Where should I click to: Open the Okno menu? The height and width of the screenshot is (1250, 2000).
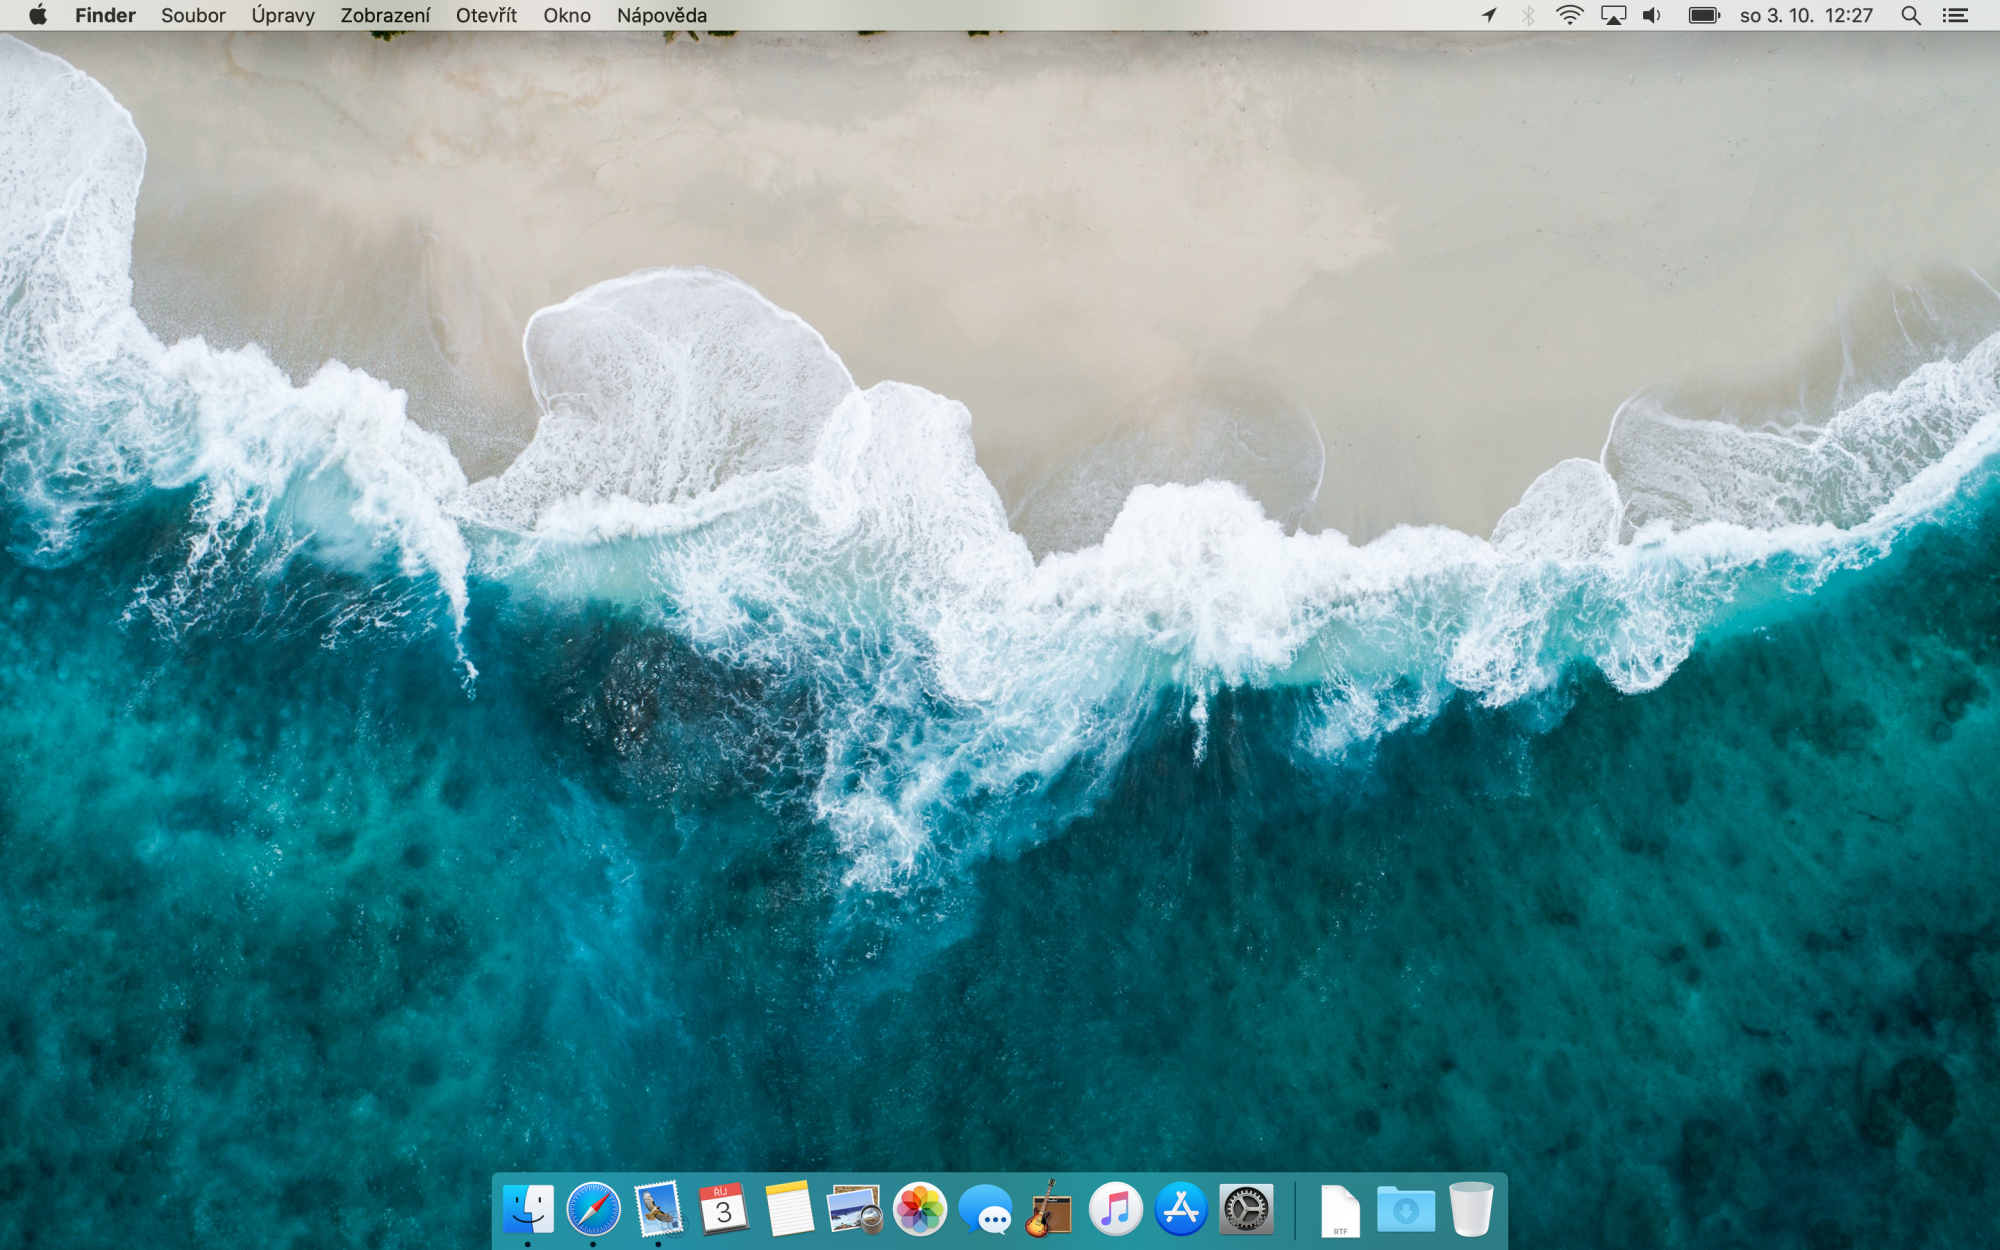pyautogui.click(x=567, y=15)
